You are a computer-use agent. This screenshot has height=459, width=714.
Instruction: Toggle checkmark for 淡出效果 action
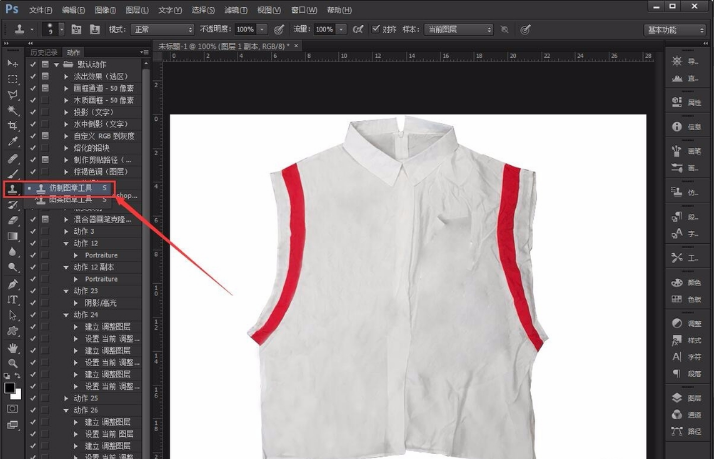tap(33, 75)
